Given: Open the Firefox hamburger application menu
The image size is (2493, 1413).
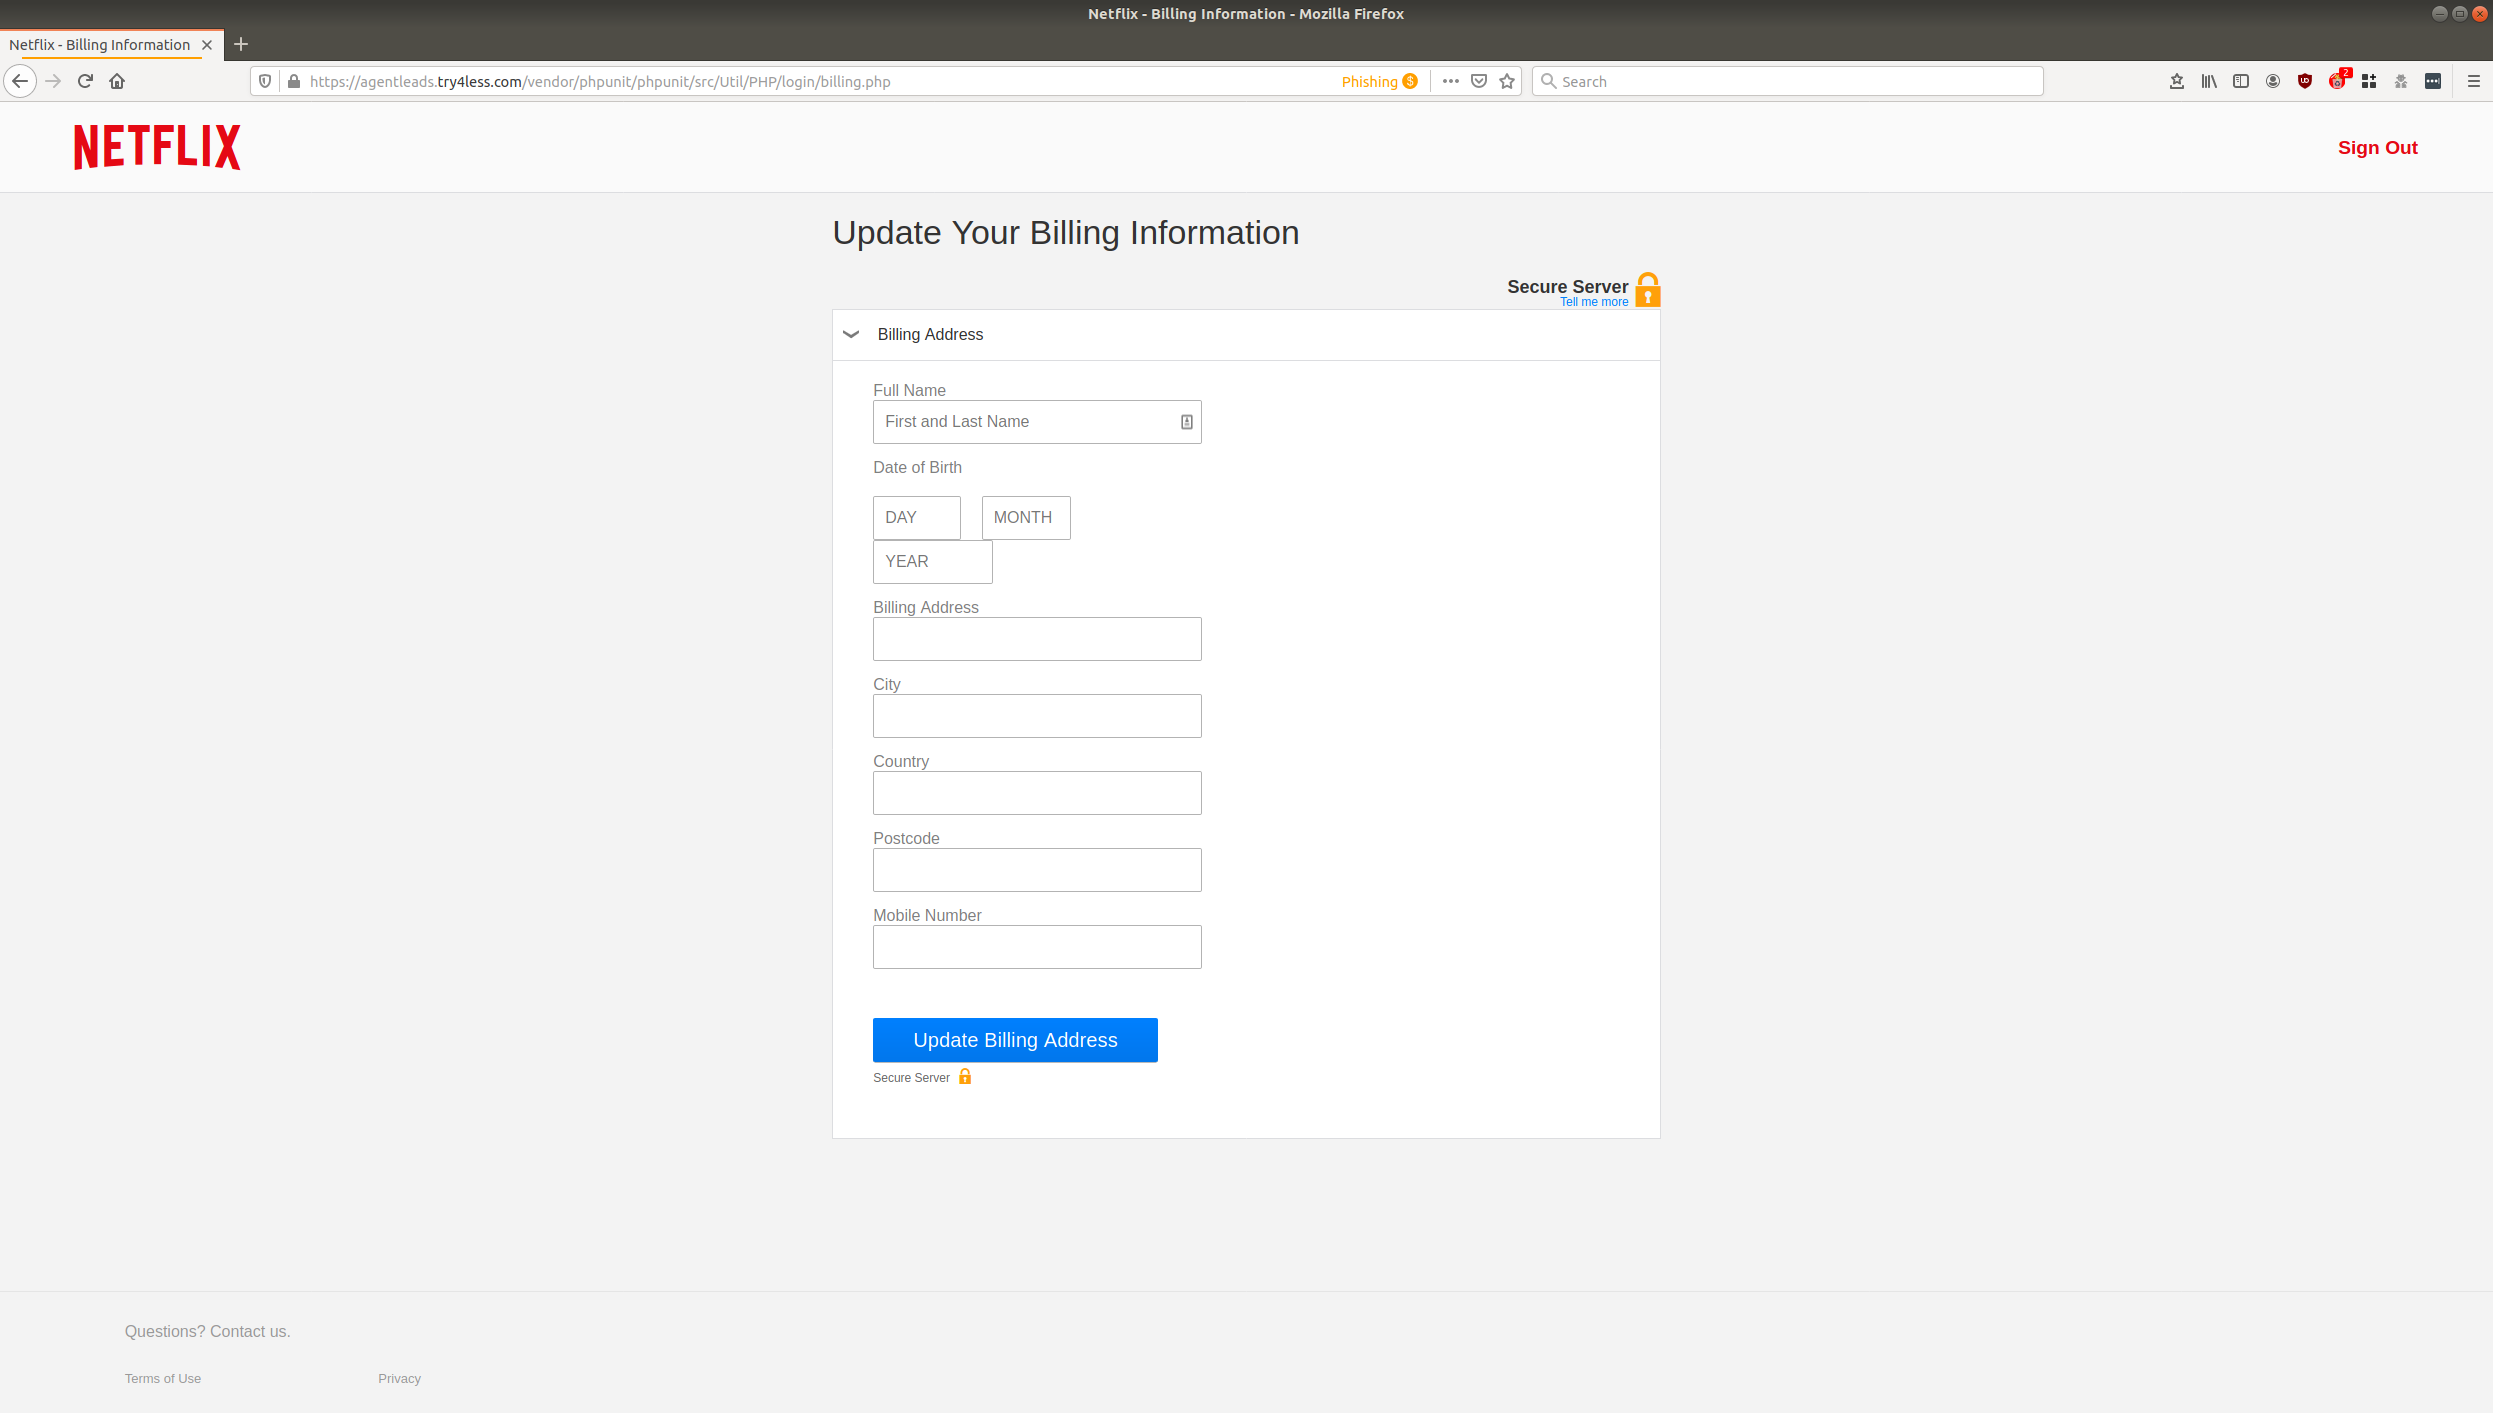Looking at the screenshot, I should [x=2474, y=81].
